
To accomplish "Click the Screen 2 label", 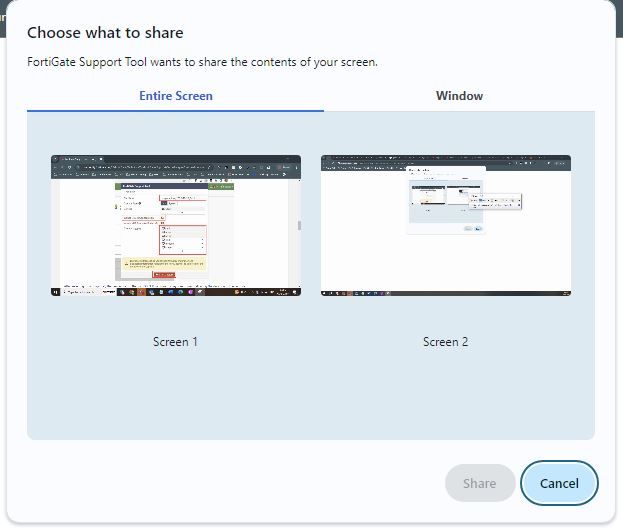I will (445, 342).
